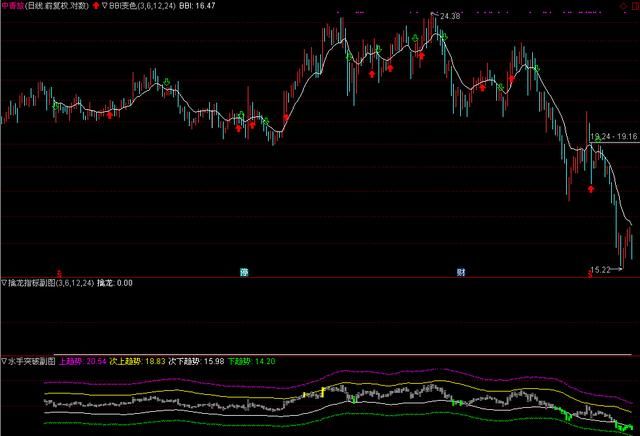The image size is (640, 436).
Task: Click the red buy arrow under the 19.24 candle
Action: (591, 189)
